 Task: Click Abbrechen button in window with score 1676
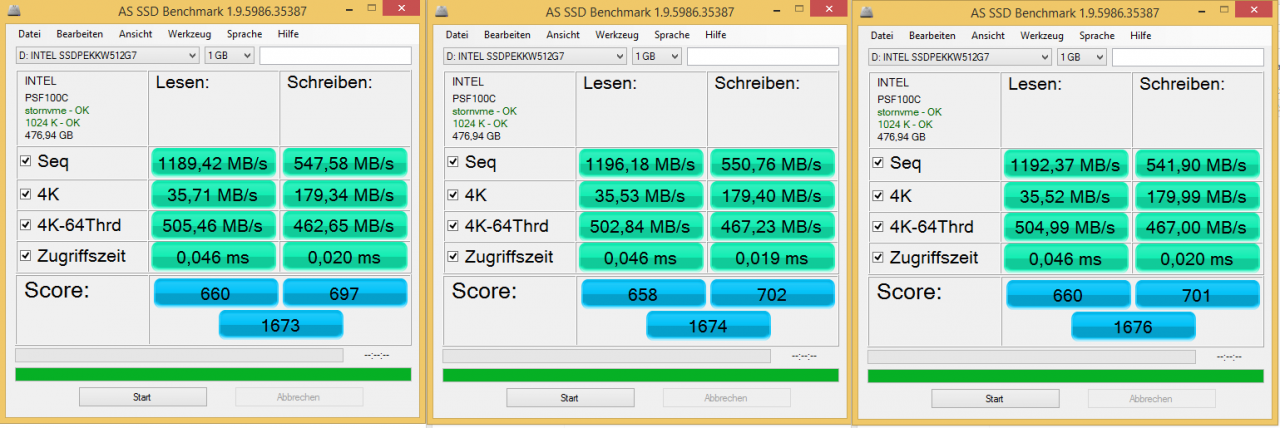pos(1150,398)
